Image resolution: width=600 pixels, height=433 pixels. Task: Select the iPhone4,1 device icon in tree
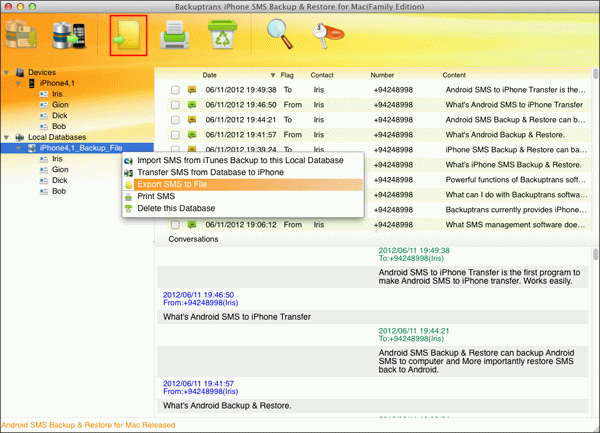32,83
